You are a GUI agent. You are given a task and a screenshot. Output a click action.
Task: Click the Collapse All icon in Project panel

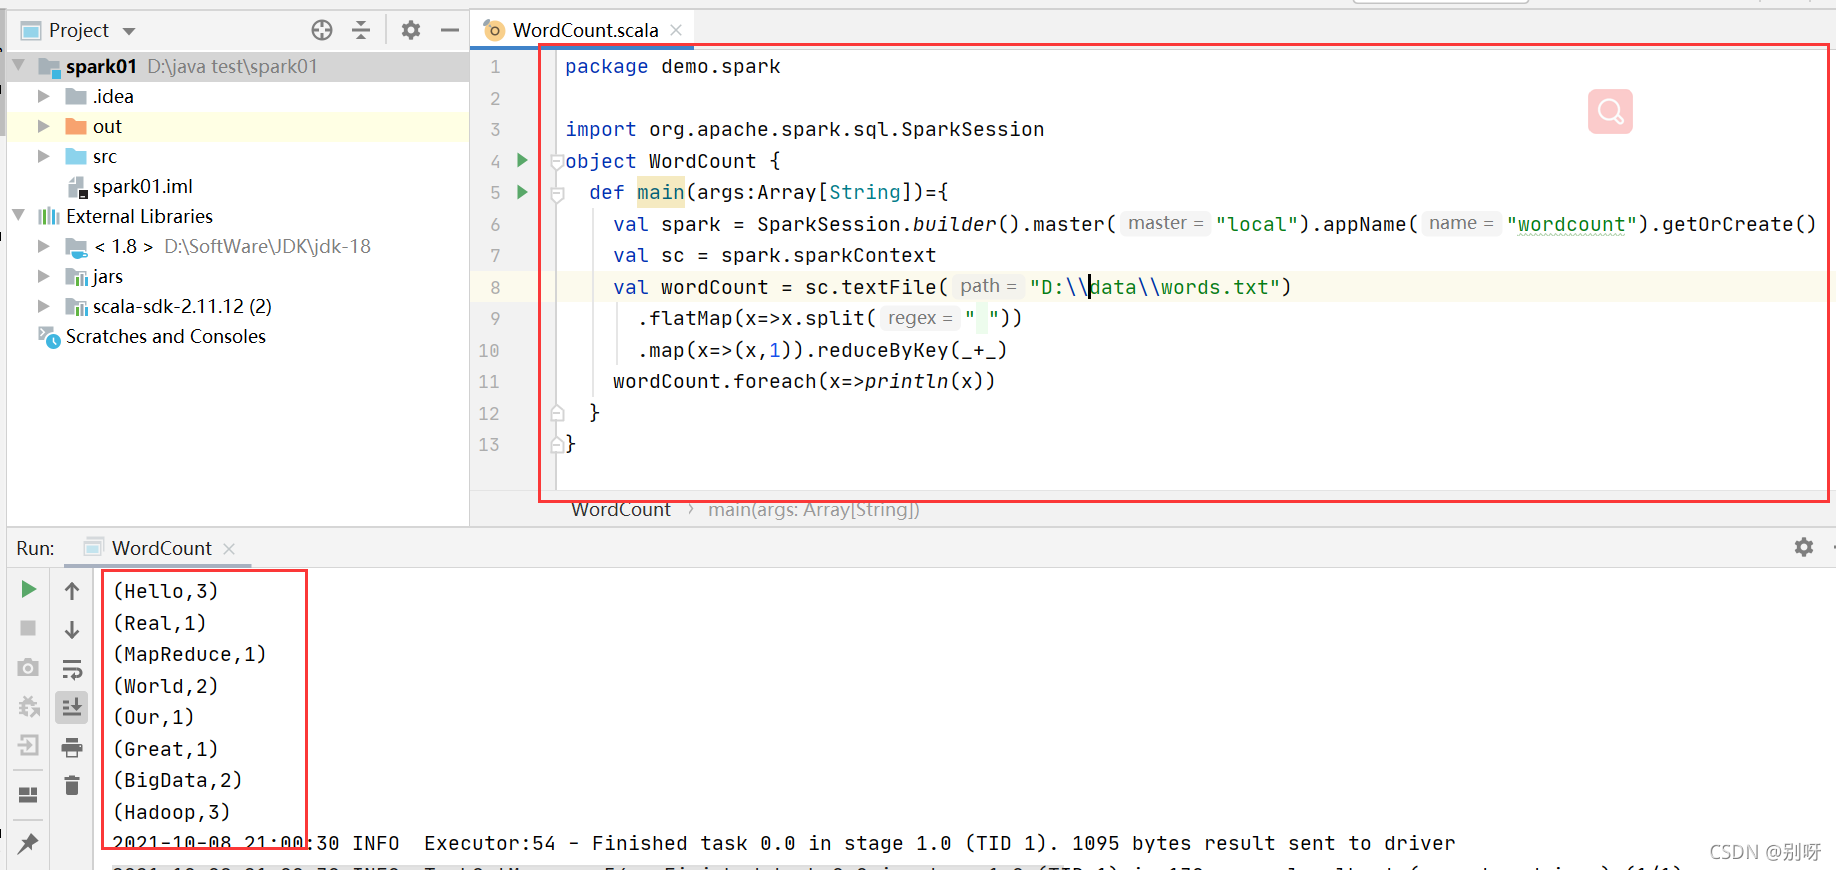point(361,30)
